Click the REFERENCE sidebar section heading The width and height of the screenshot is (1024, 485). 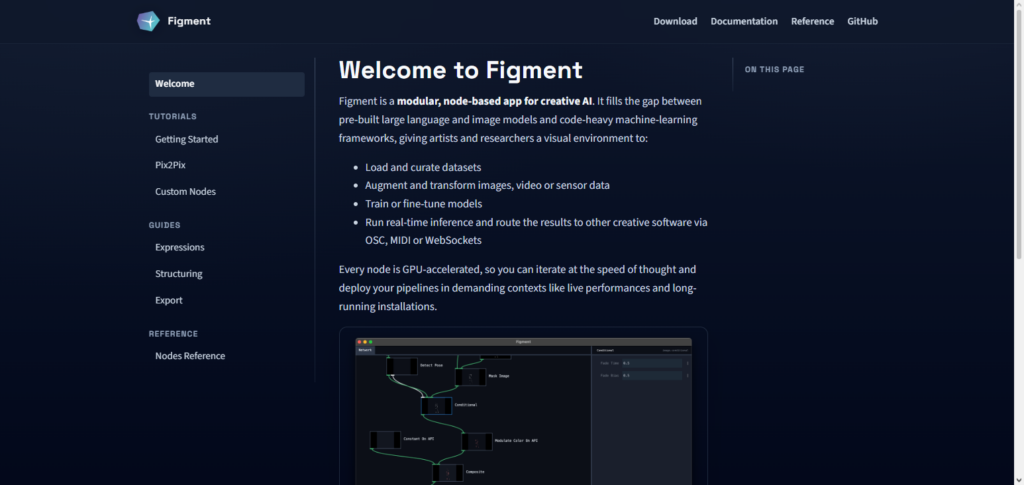[173, 334]
